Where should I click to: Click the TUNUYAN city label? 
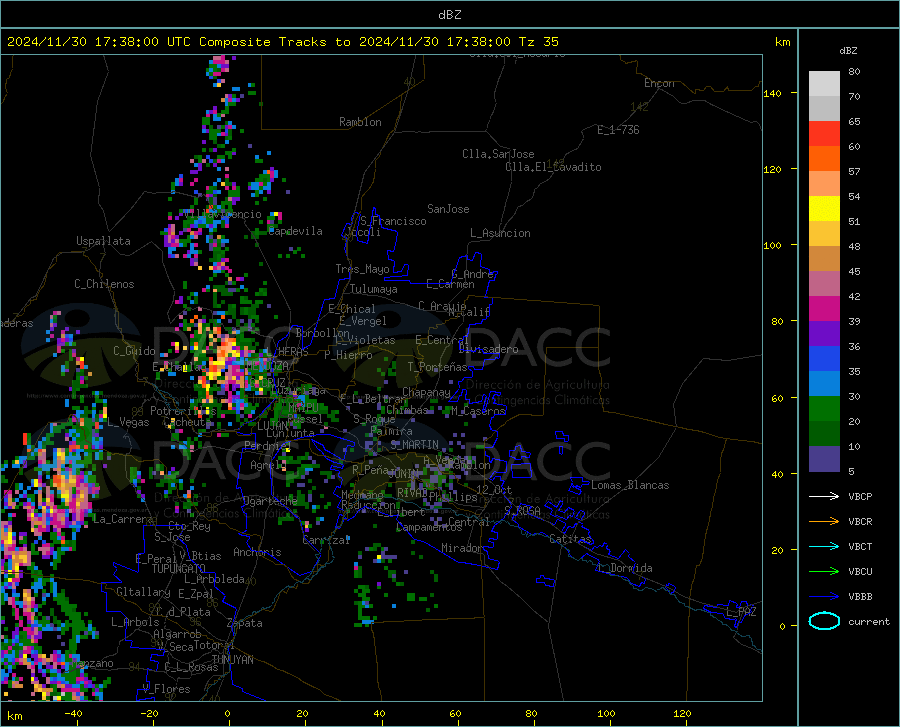232,660
